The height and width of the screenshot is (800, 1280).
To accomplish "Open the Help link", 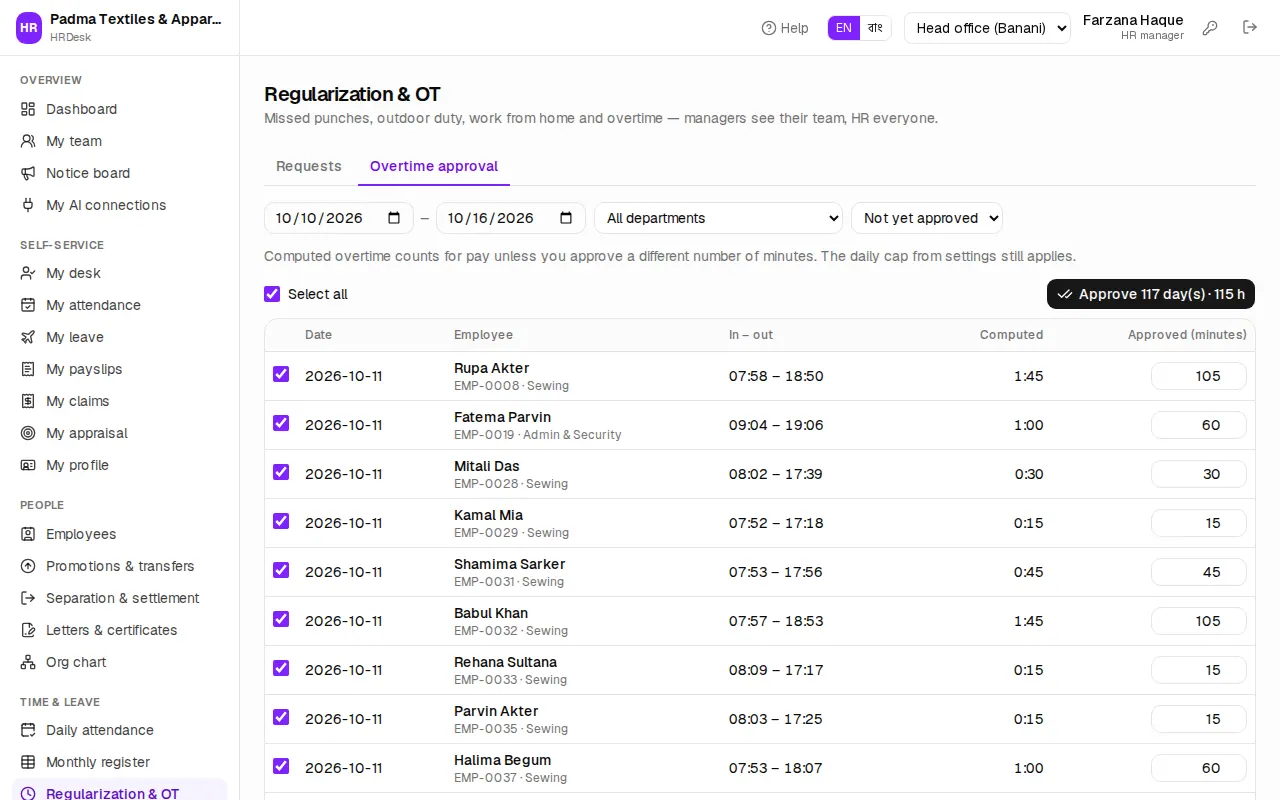I will 785,28.
